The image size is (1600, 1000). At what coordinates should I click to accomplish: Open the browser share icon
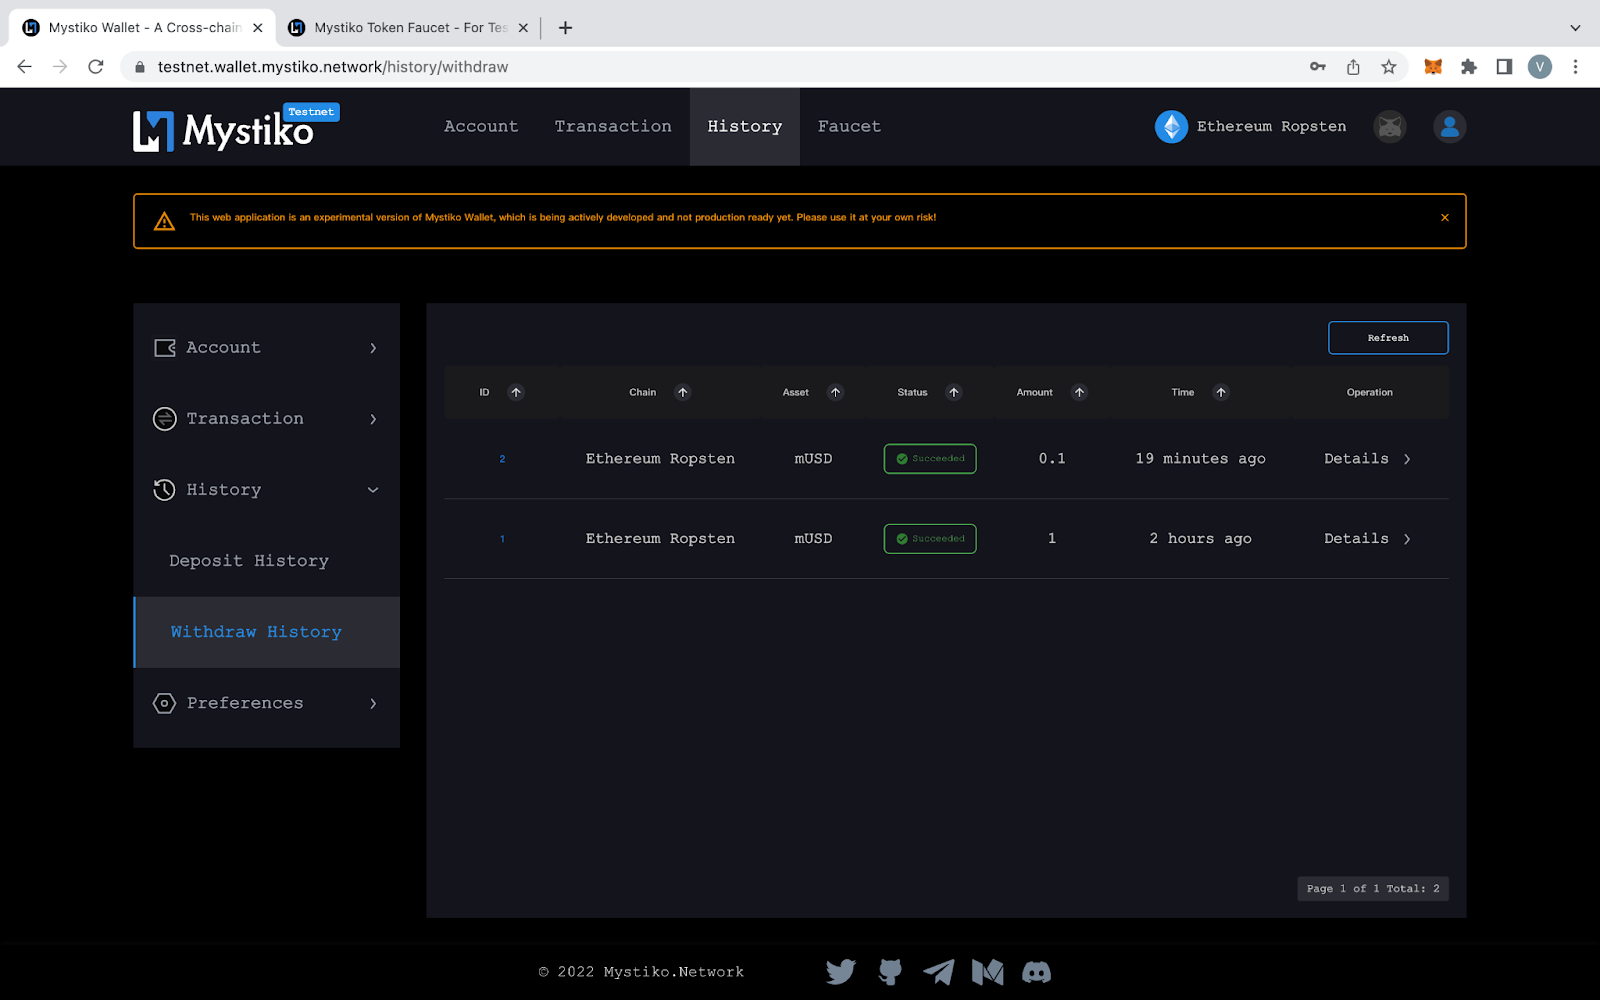click(x=1353, y=67)
